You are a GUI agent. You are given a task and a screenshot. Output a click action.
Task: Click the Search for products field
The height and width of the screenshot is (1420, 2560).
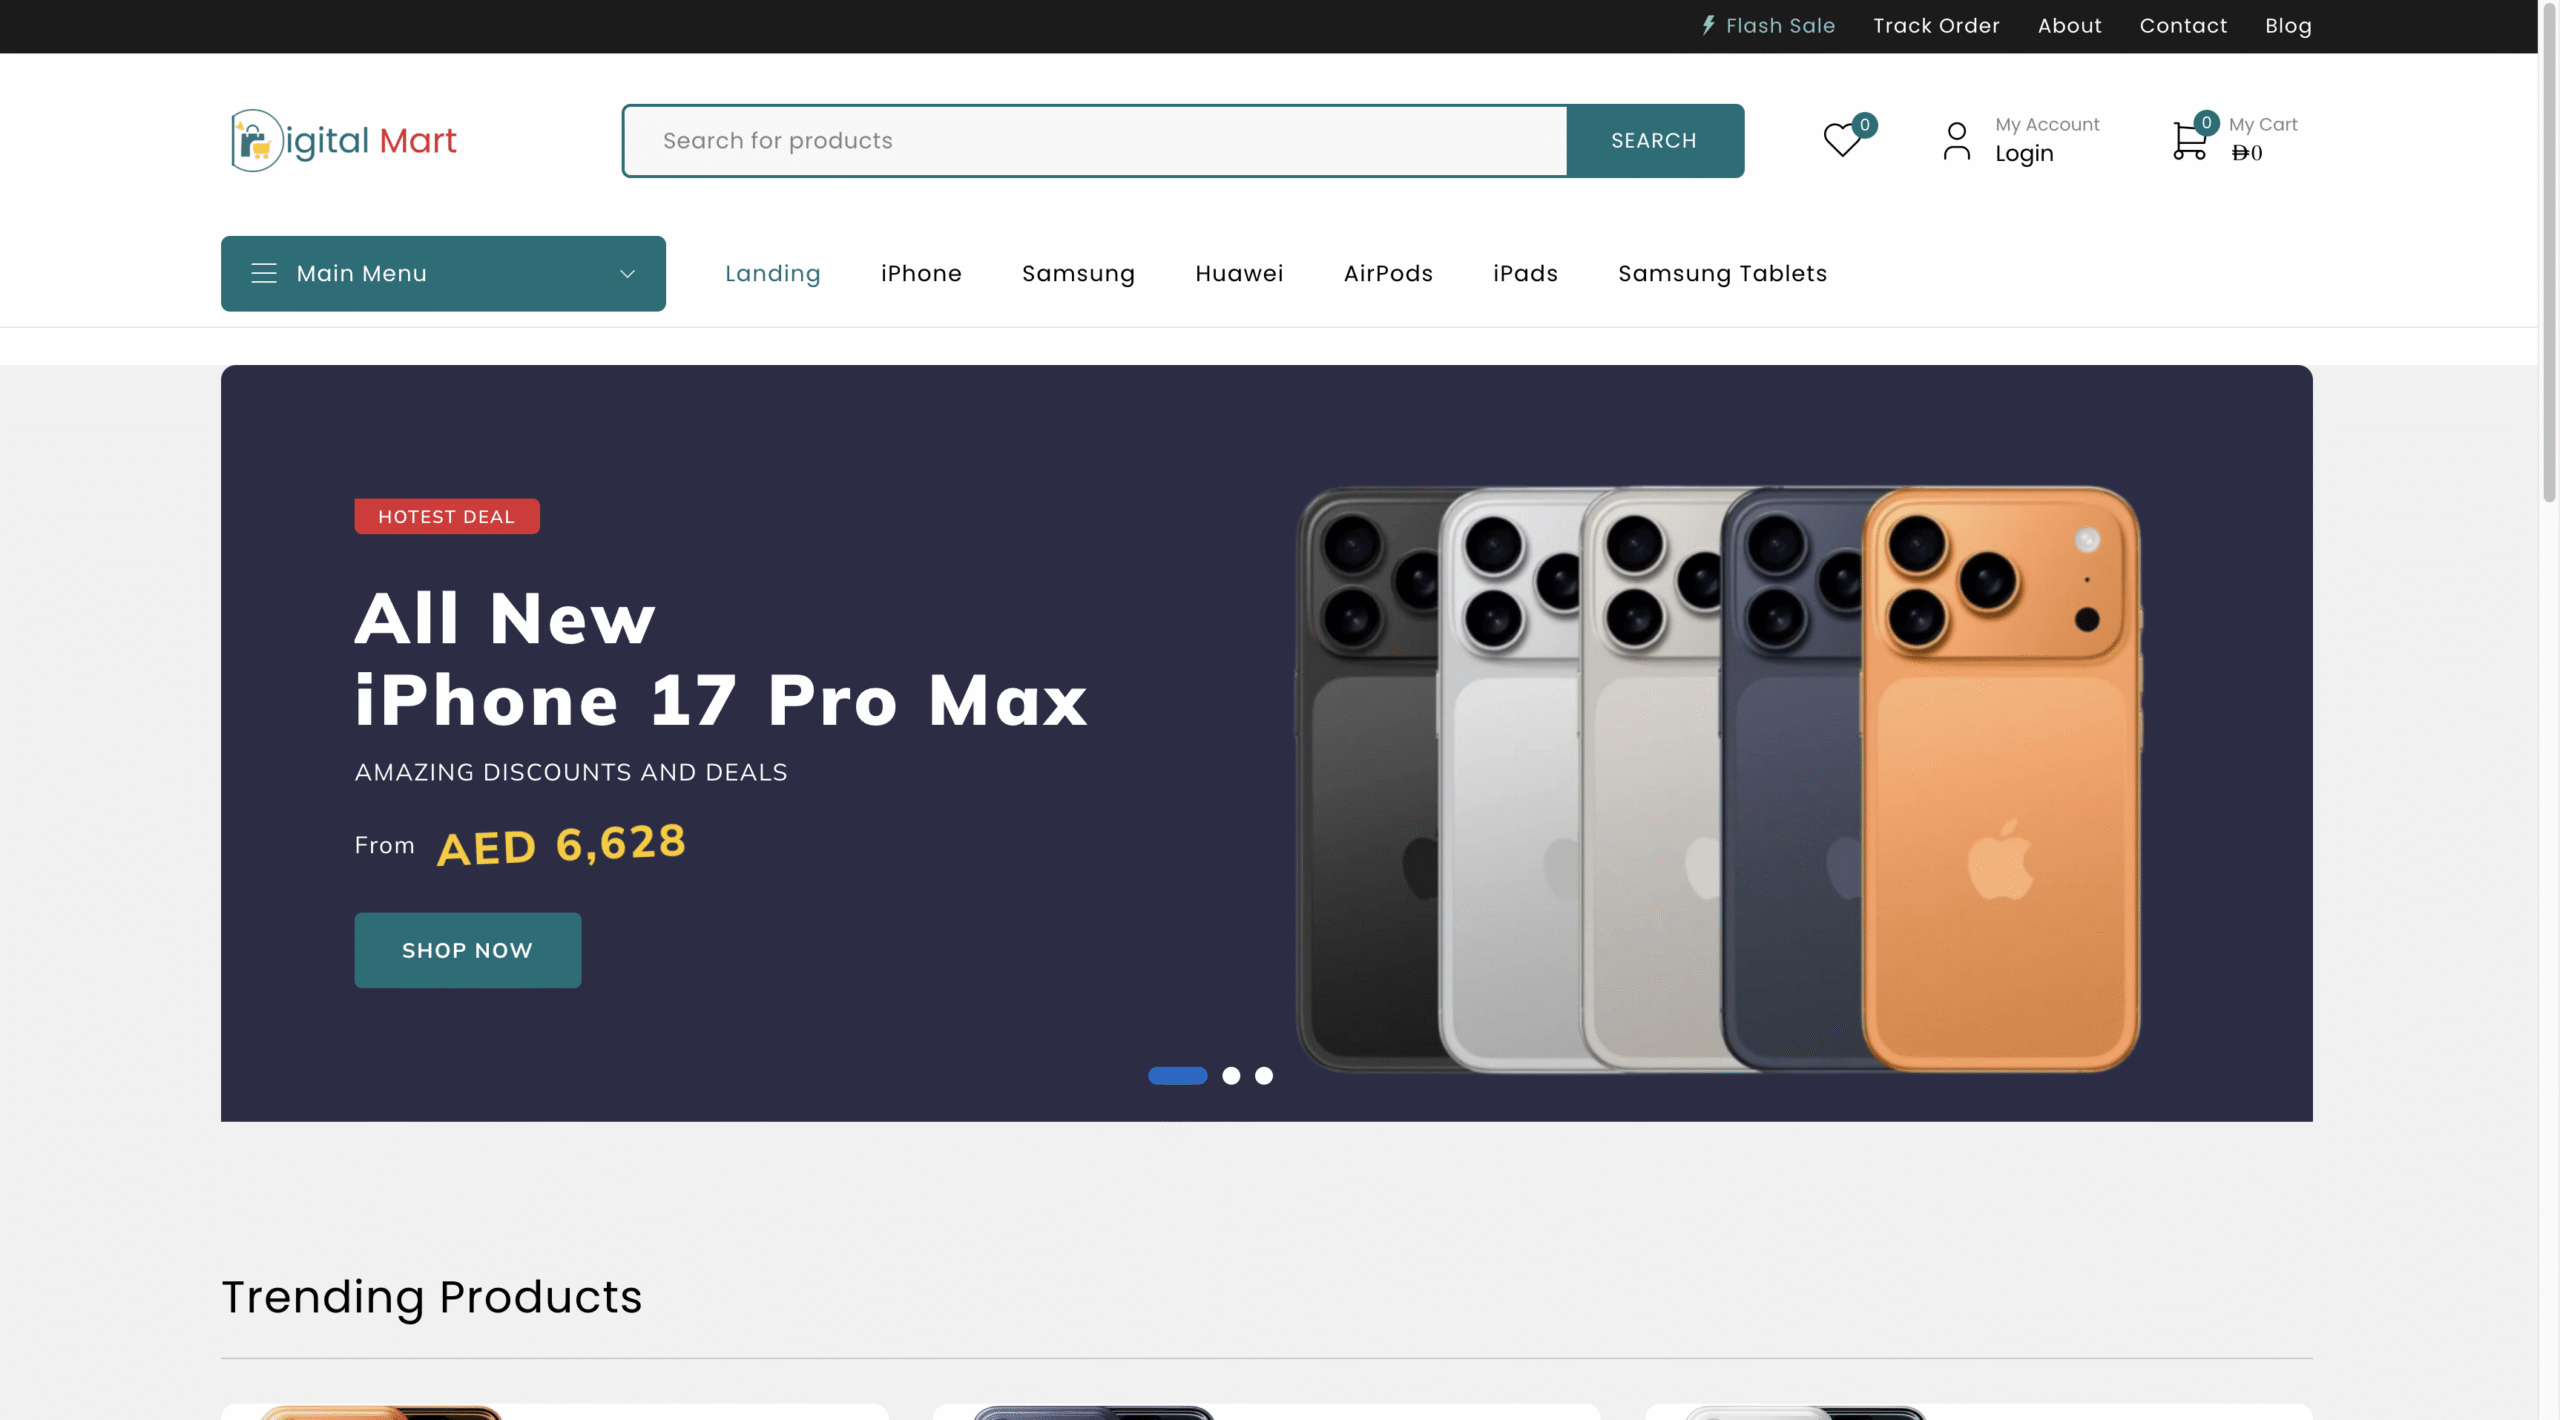coord(1095,141)
